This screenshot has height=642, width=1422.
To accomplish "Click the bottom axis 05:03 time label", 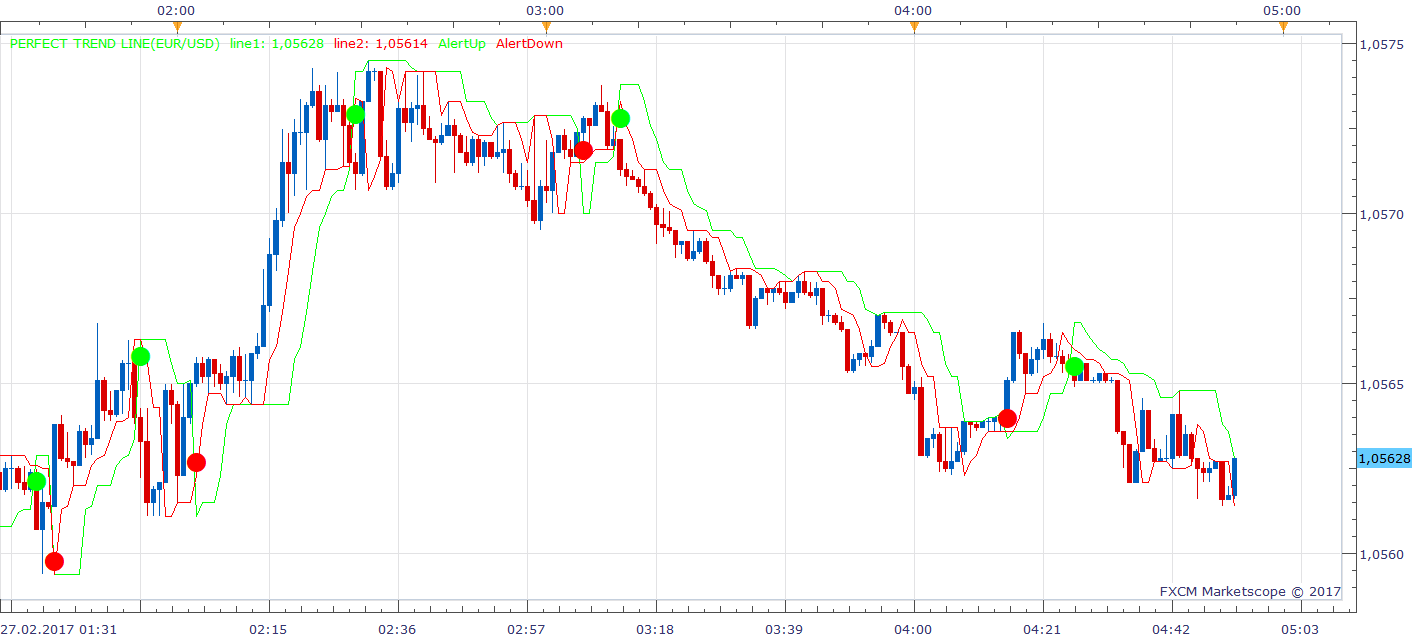I will tap(1300, 629).
